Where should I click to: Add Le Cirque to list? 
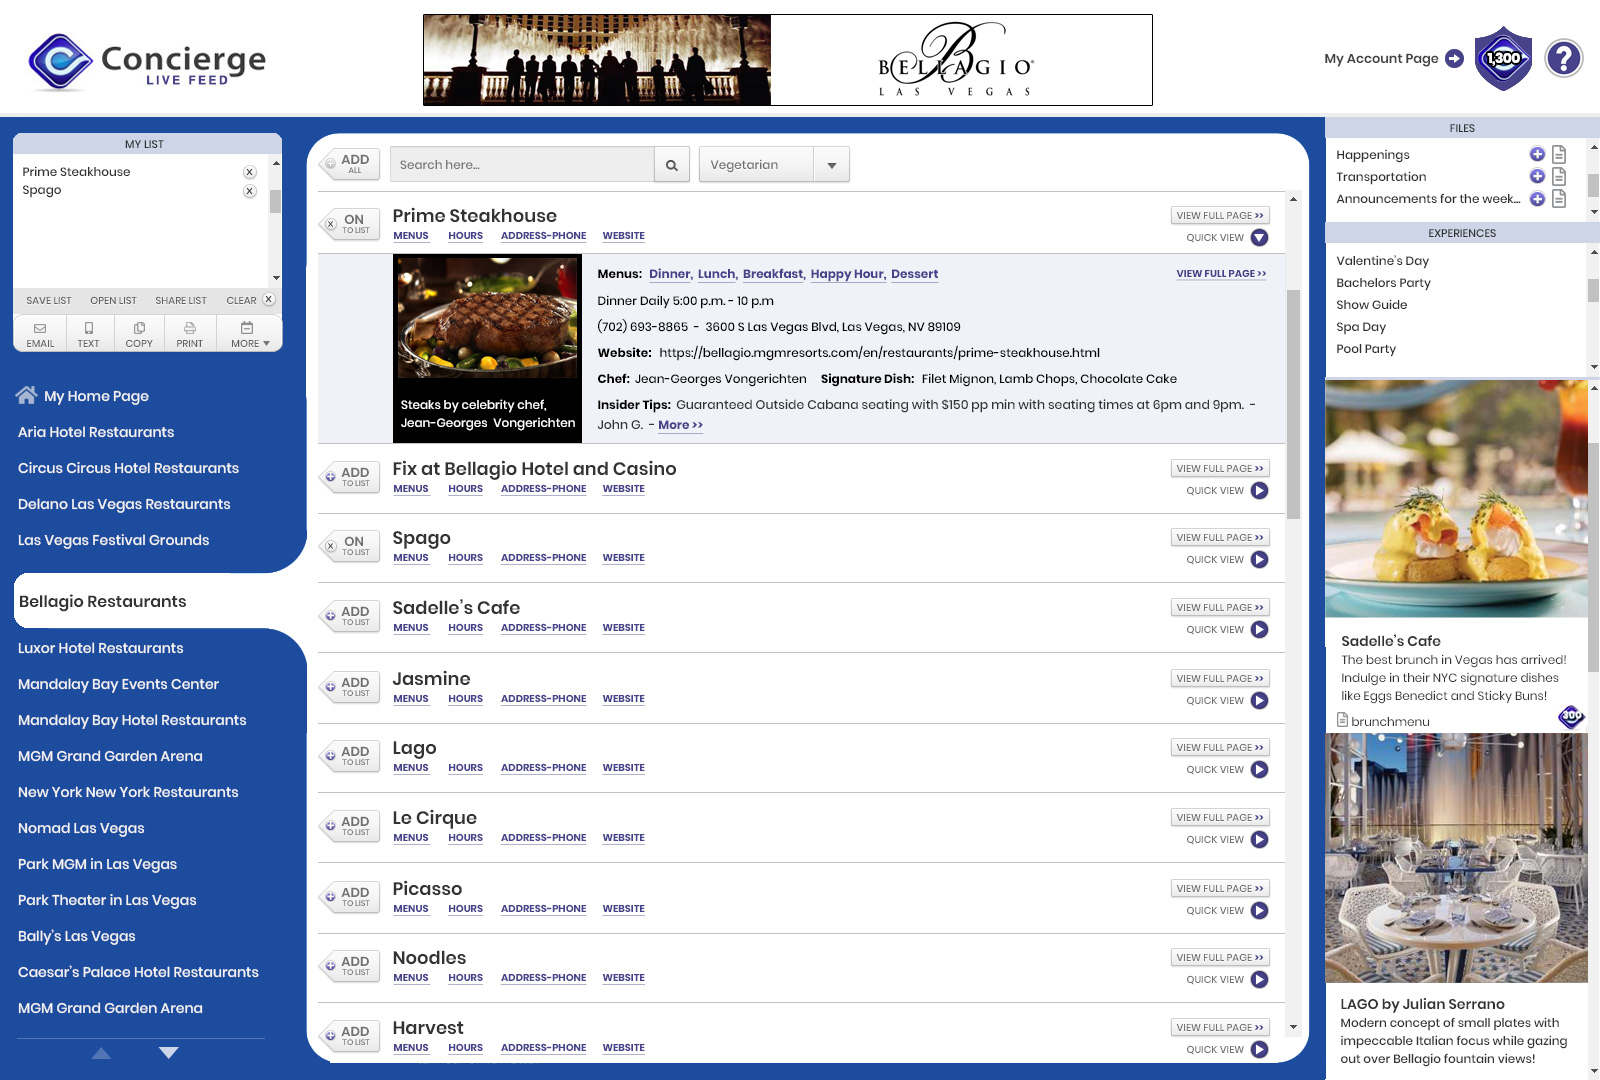point(349,826)
